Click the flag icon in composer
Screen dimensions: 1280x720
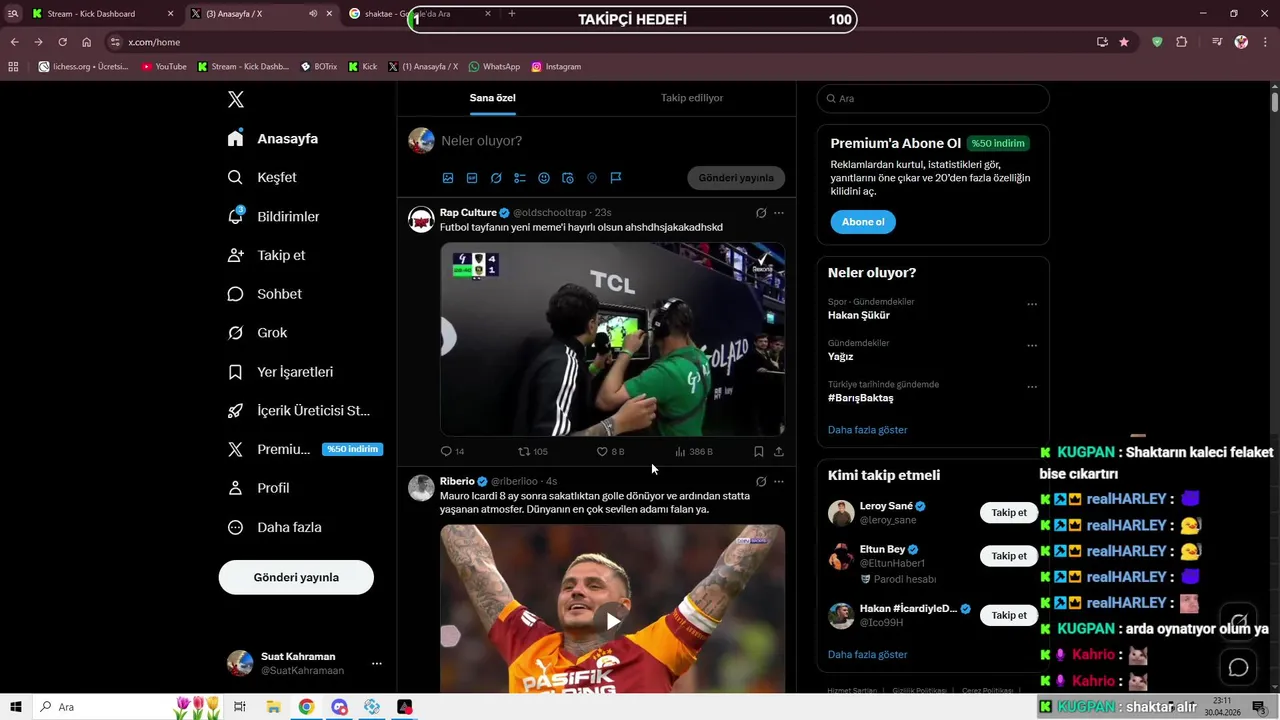(x=616, y=178)
